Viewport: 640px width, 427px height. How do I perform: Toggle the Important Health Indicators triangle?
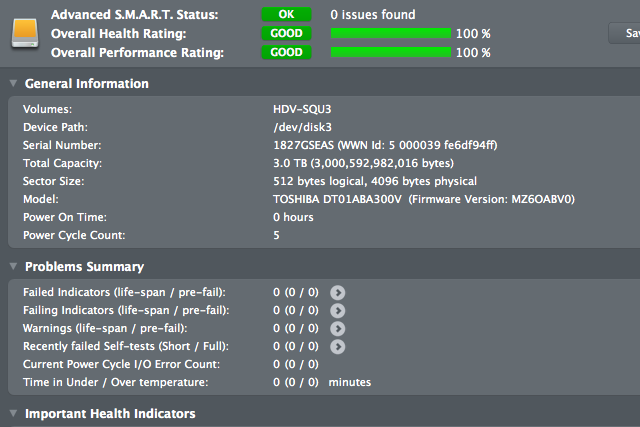pos(13,414)
